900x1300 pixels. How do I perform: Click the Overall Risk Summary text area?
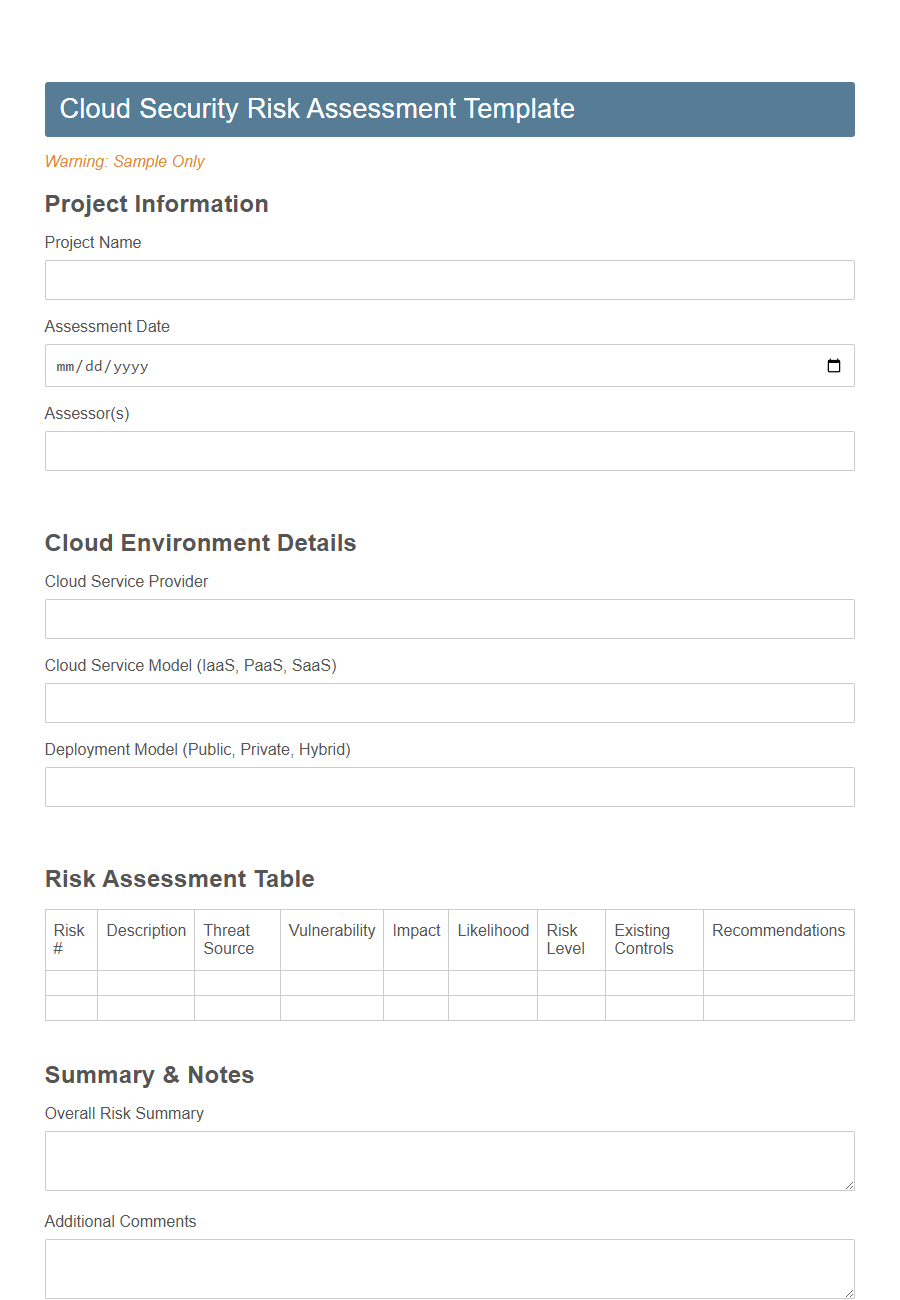click(x=449, y=1160)
